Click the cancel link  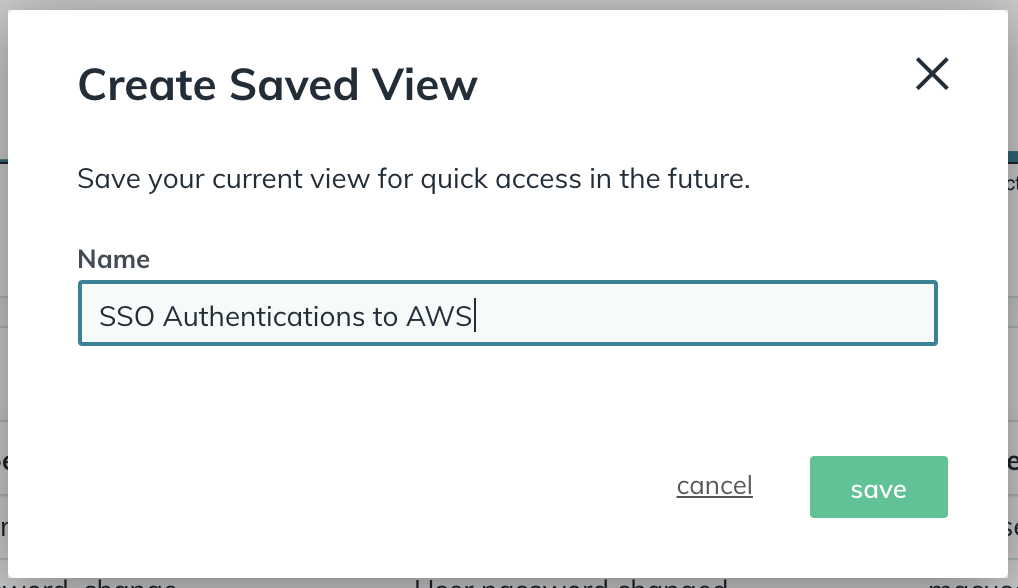(x=714, y=486)
